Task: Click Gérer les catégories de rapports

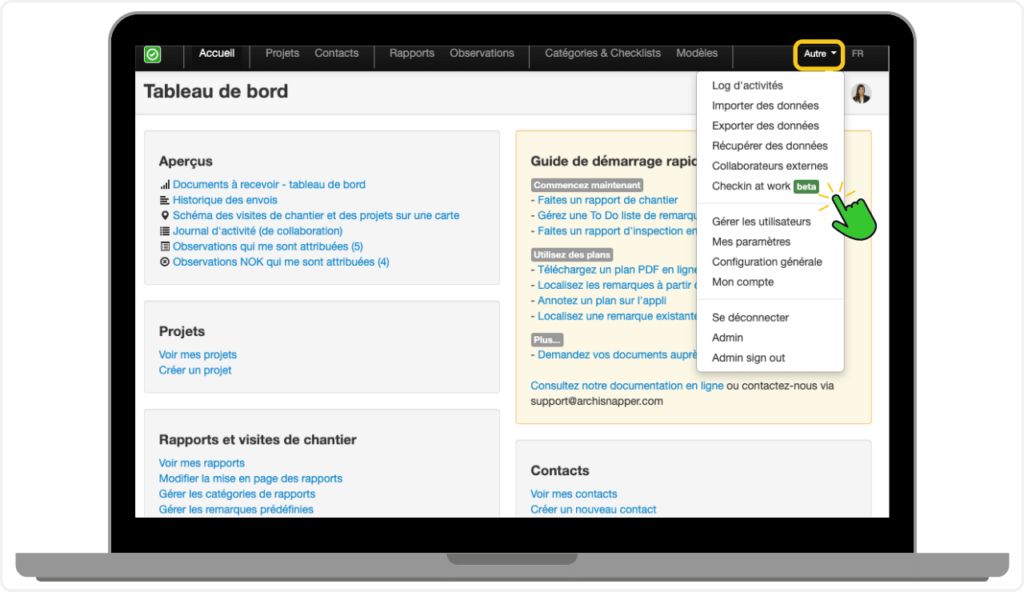Action: (x=236, y=494)
